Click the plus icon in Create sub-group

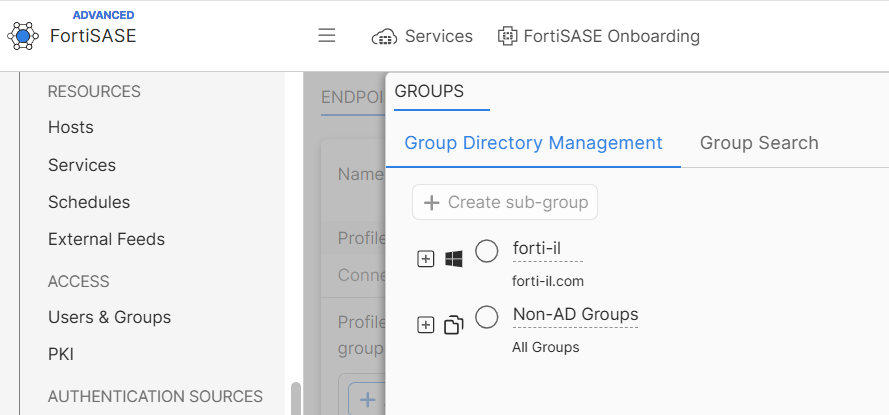pos(432,202)
